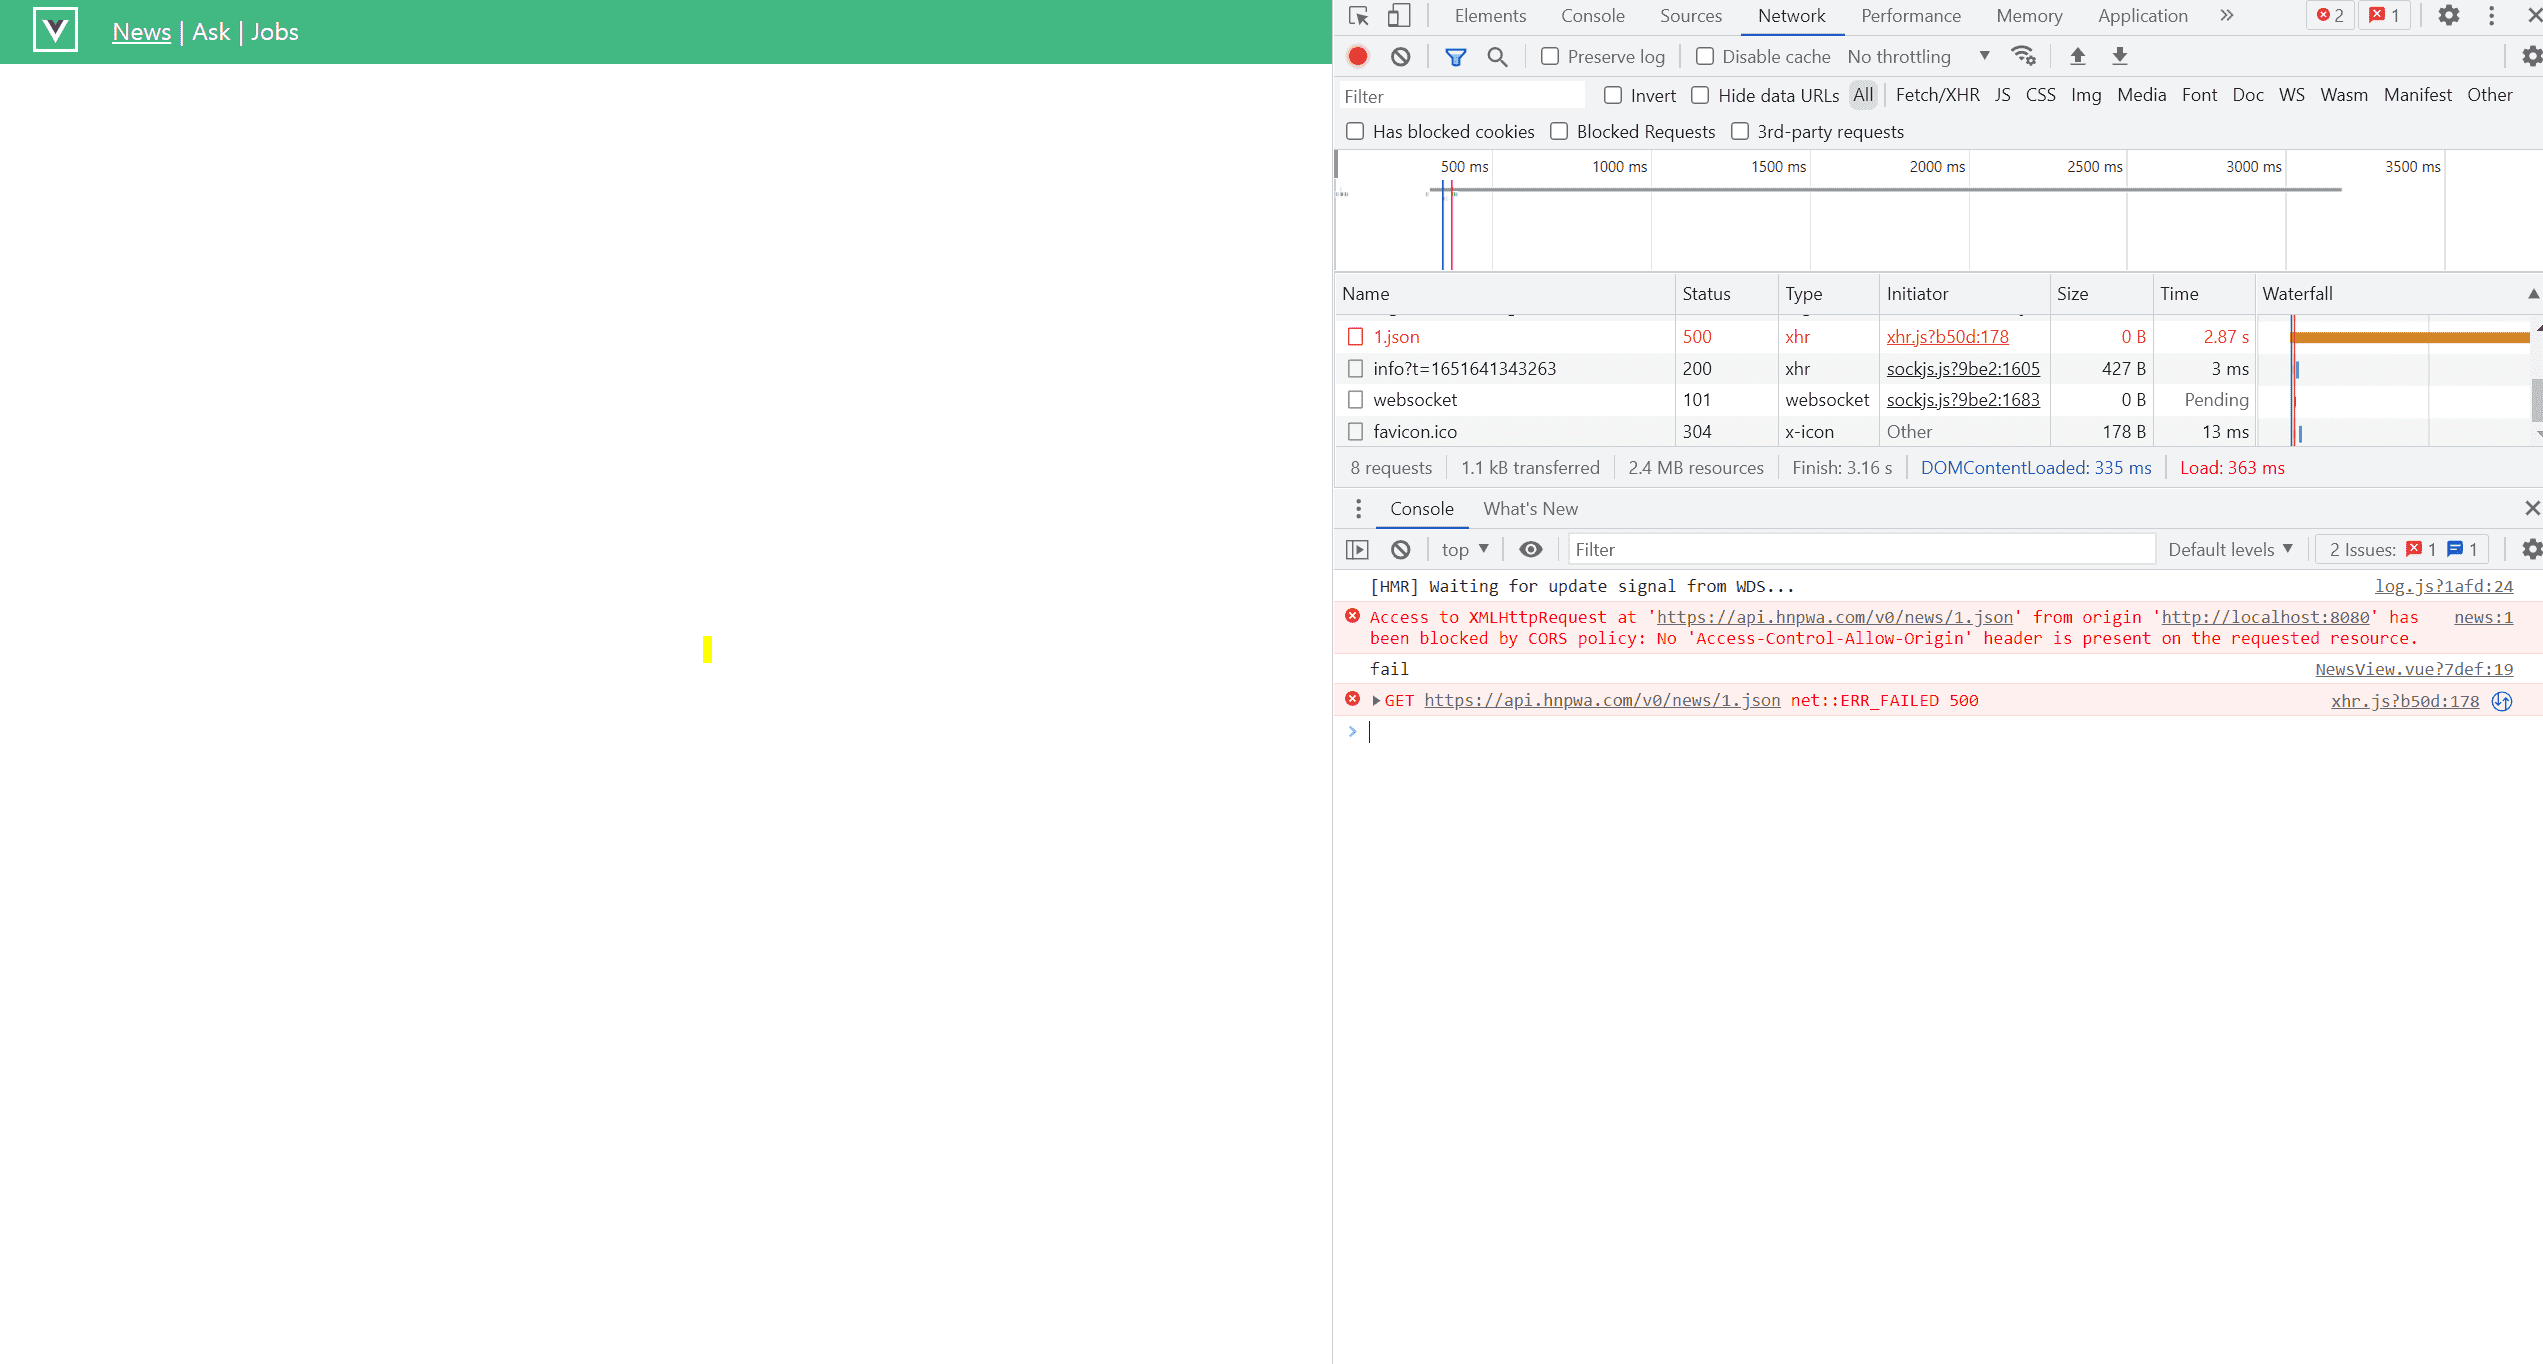The height and width of the screenshot is (1364, 2543).
Task: Clear the network log
Action: tap(1400, 57)
